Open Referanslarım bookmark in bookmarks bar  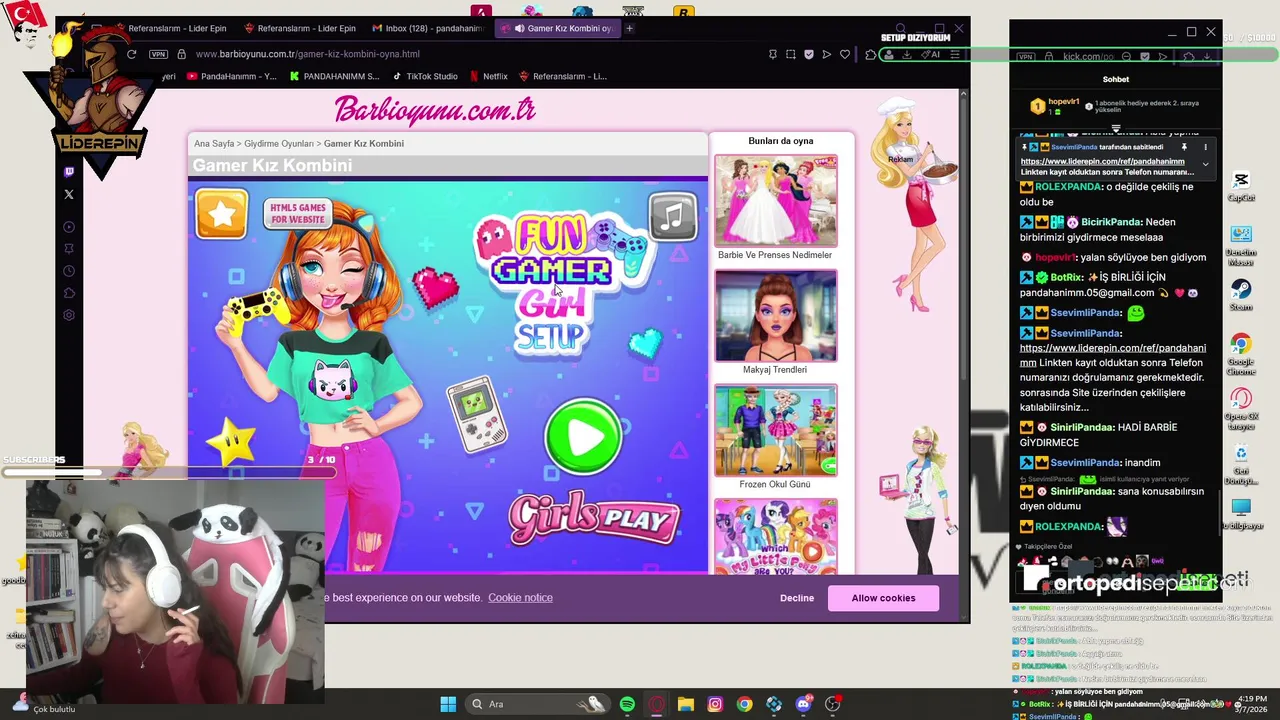(562, 76)
